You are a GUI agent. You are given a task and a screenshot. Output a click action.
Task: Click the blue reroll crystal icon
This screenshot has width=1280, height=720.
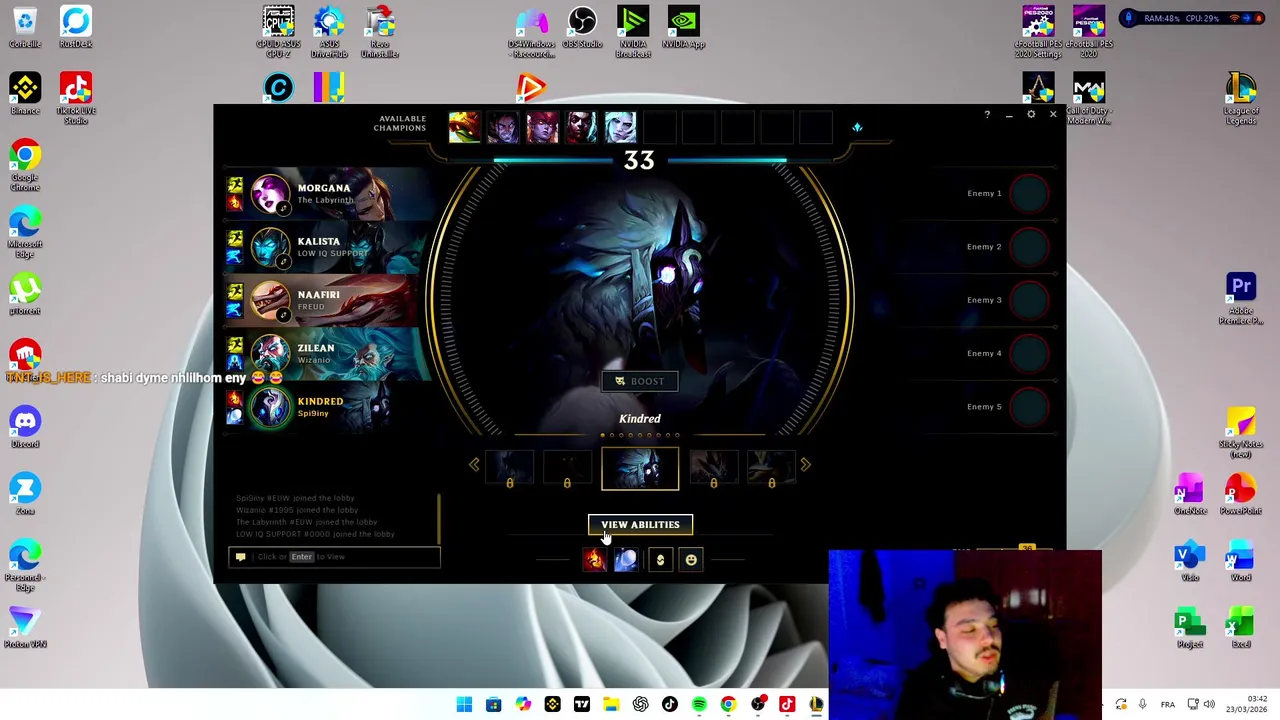coord(857,127)
